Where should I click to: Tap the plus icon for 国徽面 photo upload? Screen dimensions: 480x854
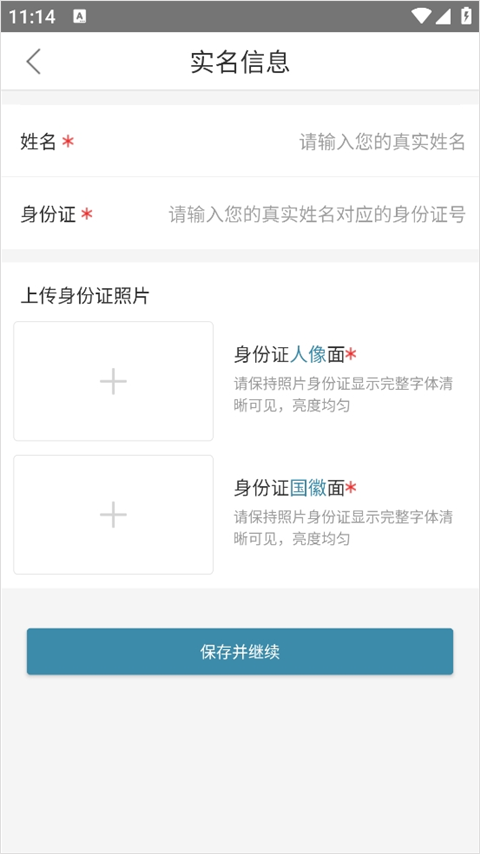pyautogui.click(x=113, y=515)
